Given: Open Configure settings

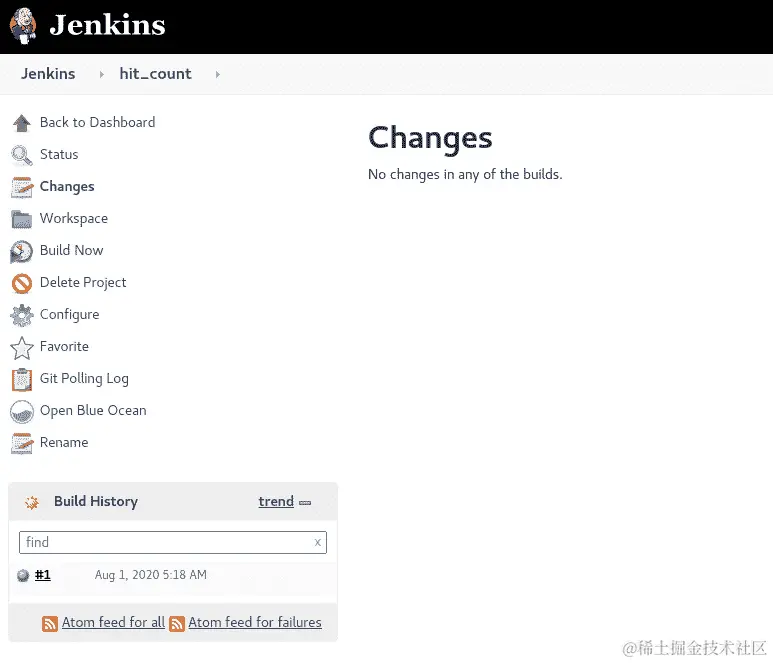Looking at the screenshot, I should tap(70, 314).
